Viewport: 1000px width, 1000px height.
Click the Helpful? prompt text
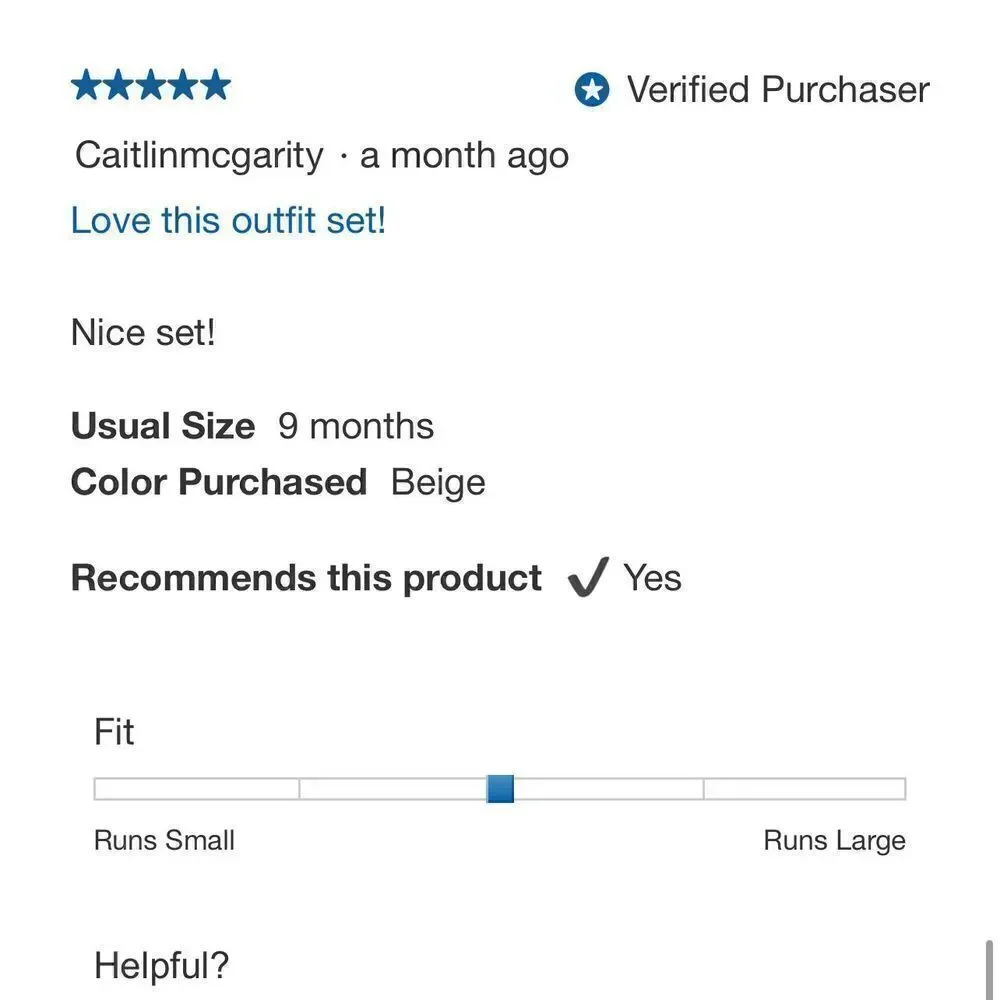(x=161, y=966)
